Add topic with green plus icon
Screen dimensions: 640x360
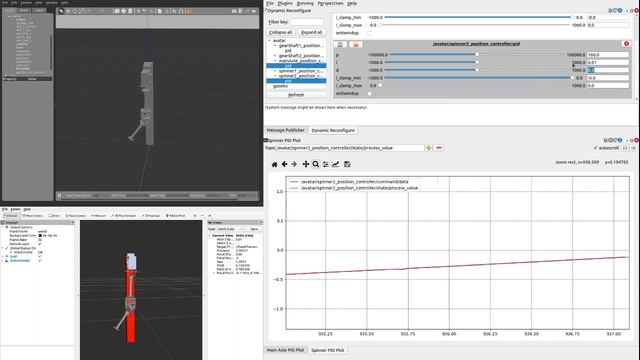coord(429,148)
